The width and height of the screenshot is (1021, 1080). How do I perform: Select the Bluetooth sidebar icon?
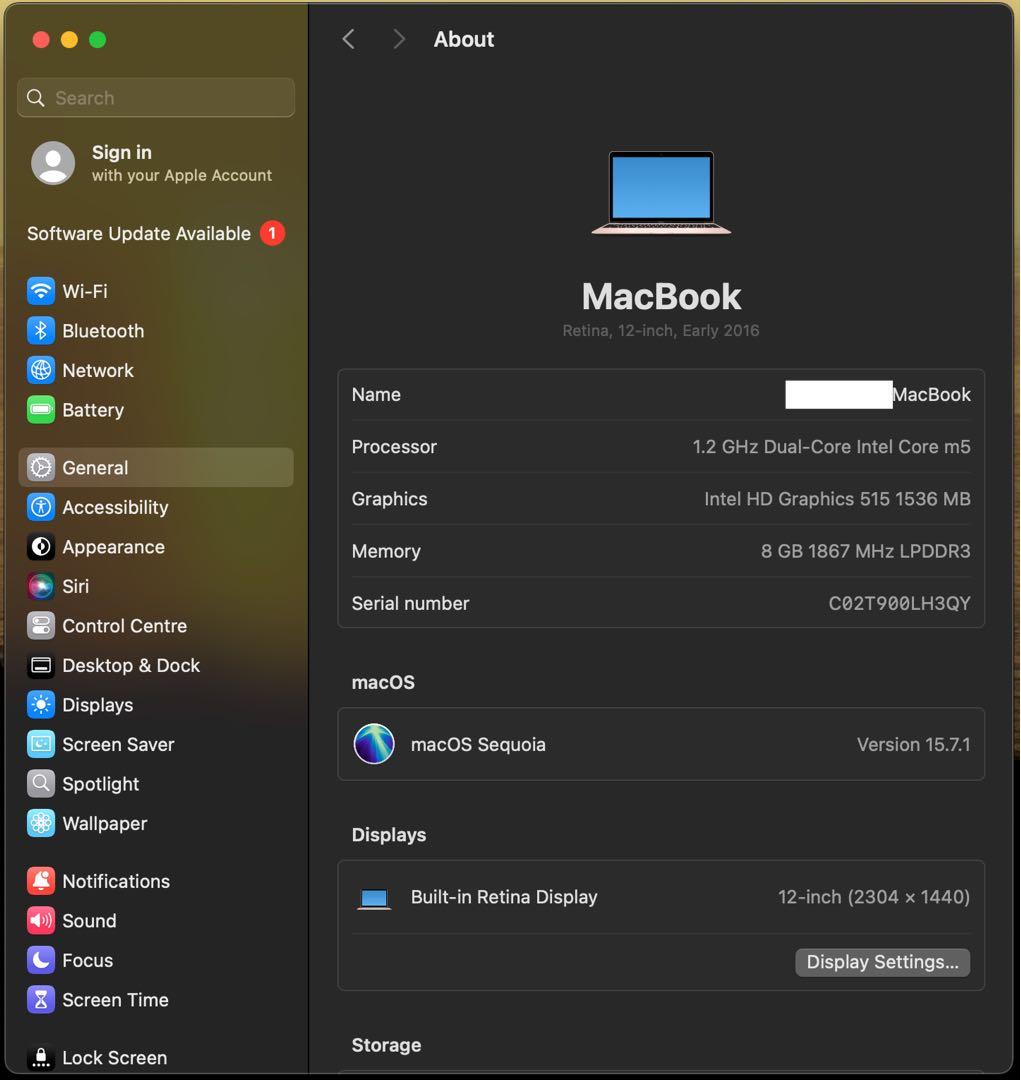(40, 330)
